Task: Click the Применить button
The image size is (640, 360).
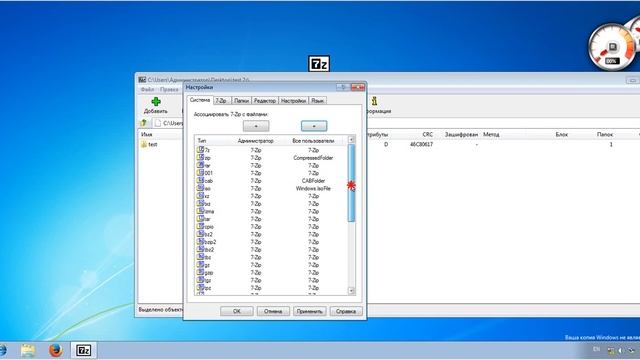Action: 310,311
